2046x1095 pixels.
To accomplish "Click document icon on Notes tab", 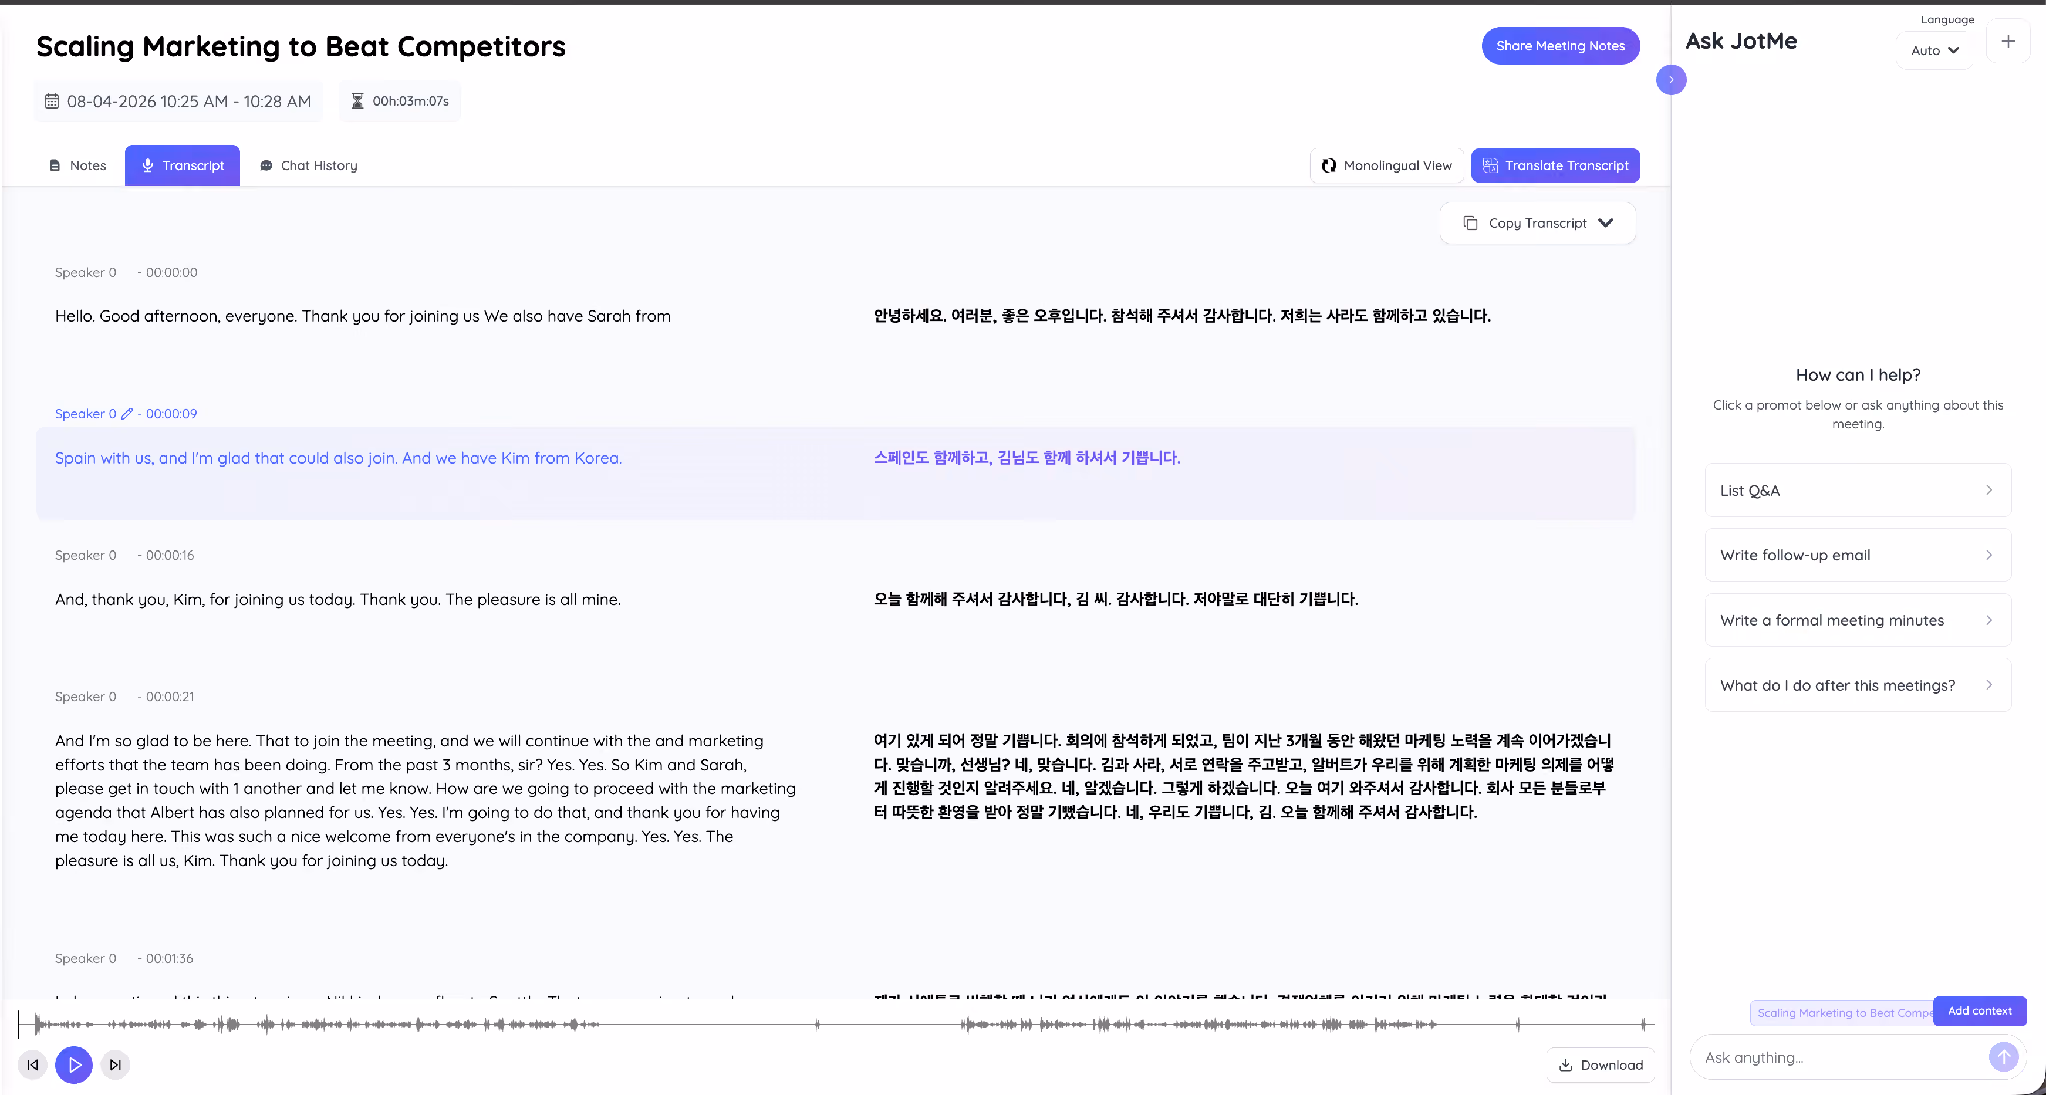I will pyautogui.click(x=55, y=166).
